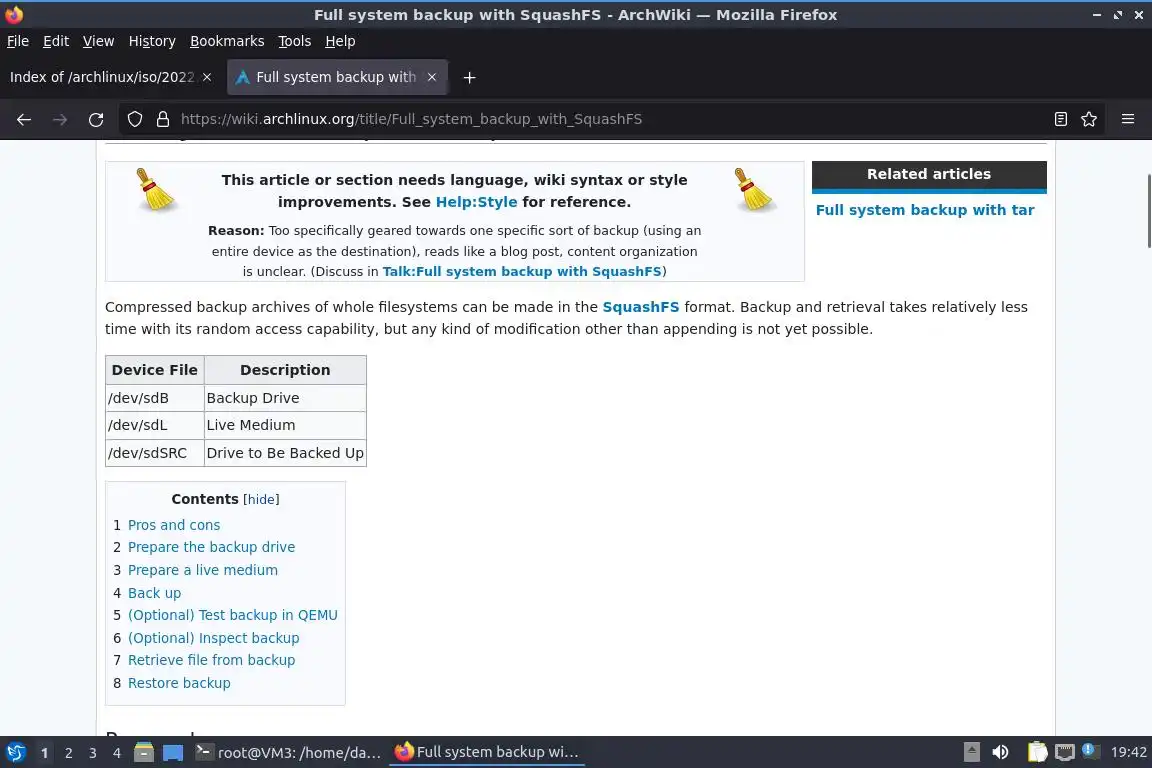Open related article Full system backup with tar
Image resolution: width=1152 pixels, height=768 pixels.
pos(925,210)
